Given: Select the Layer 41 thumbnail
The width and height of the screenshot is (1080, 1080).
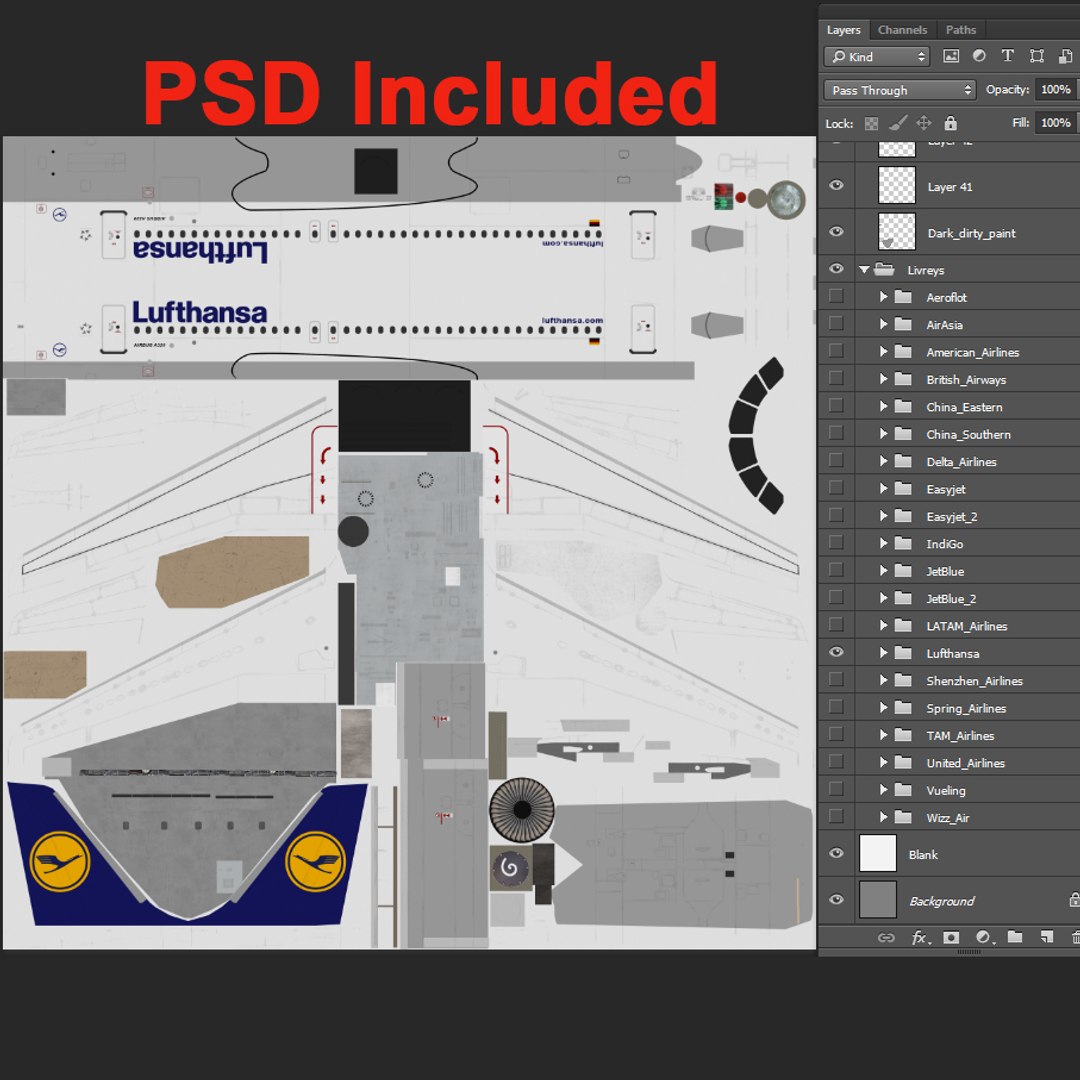Looking at the screenshot, I should (897, 185).
